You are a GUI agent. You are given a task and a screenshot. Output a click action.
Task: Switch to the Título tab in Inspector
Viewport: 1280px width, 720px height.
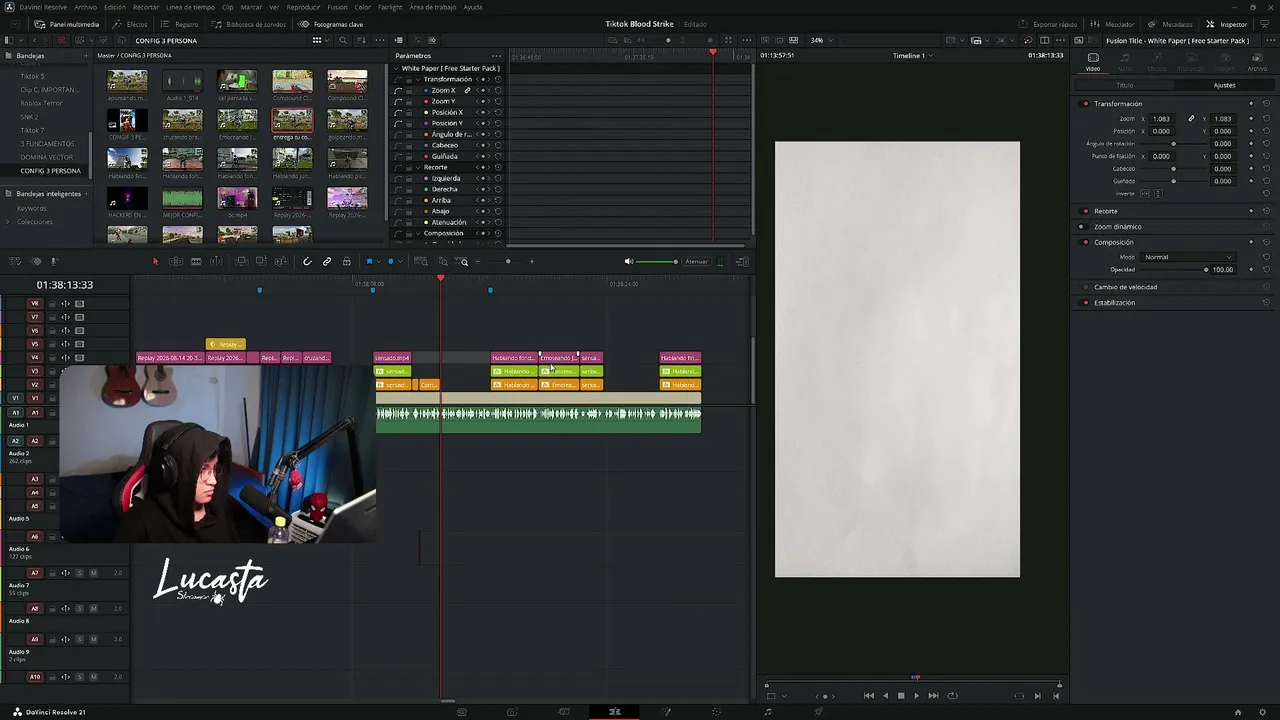point(1125,85)
